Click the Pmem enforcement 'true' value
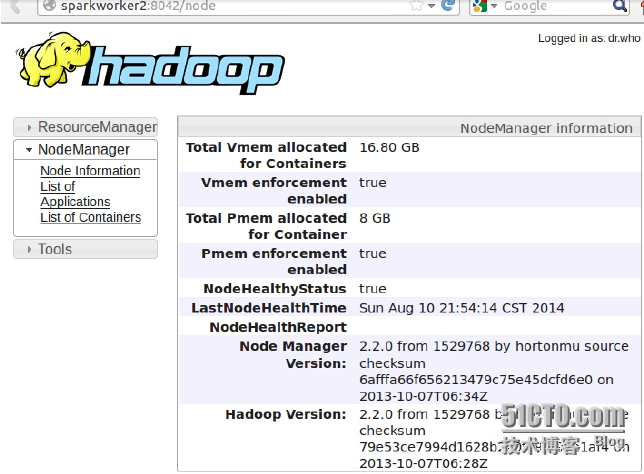This screenshot has width=644, height=474. coord(373,253)
